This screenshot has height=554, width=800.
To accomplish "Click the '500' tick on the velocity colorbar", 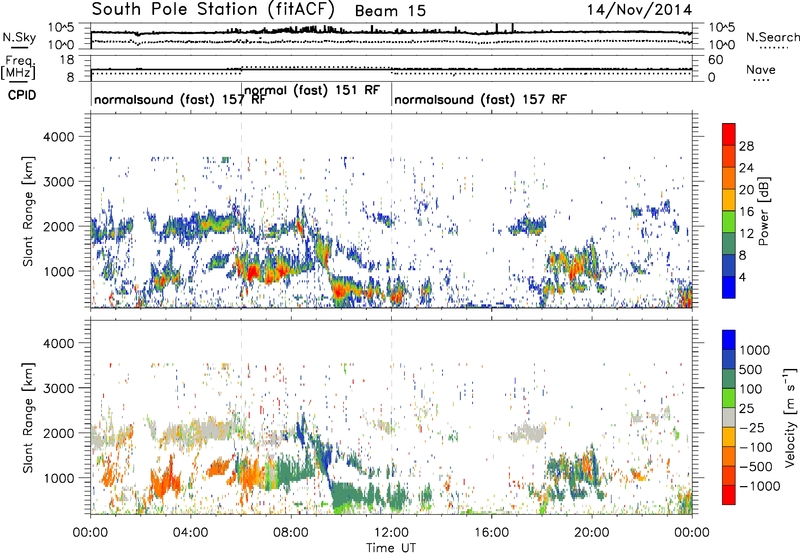I will [x=751, y=370].
